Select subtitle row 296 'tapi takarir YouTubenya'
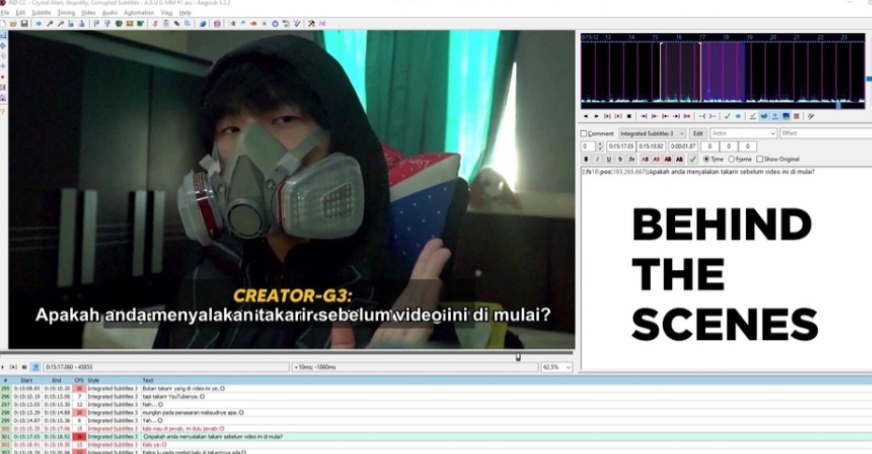 click(436, 397)
